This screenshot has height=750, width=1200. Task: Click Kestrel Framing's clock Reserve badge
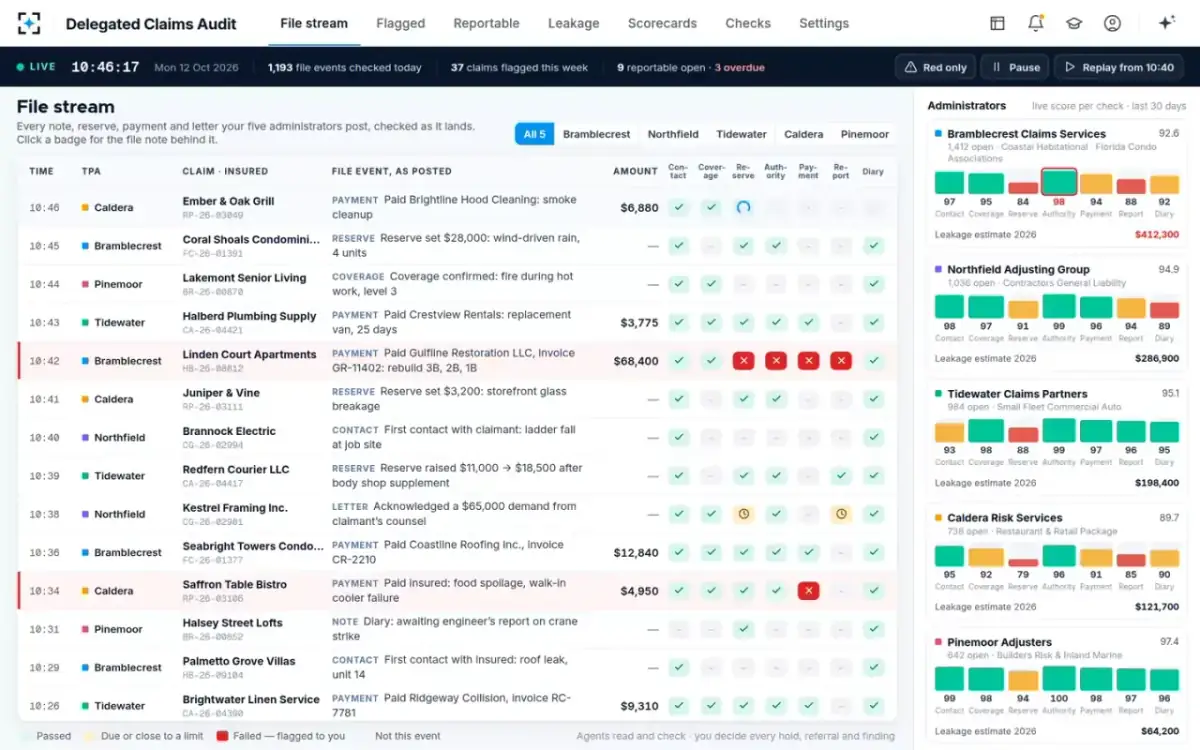pos(743,514)
